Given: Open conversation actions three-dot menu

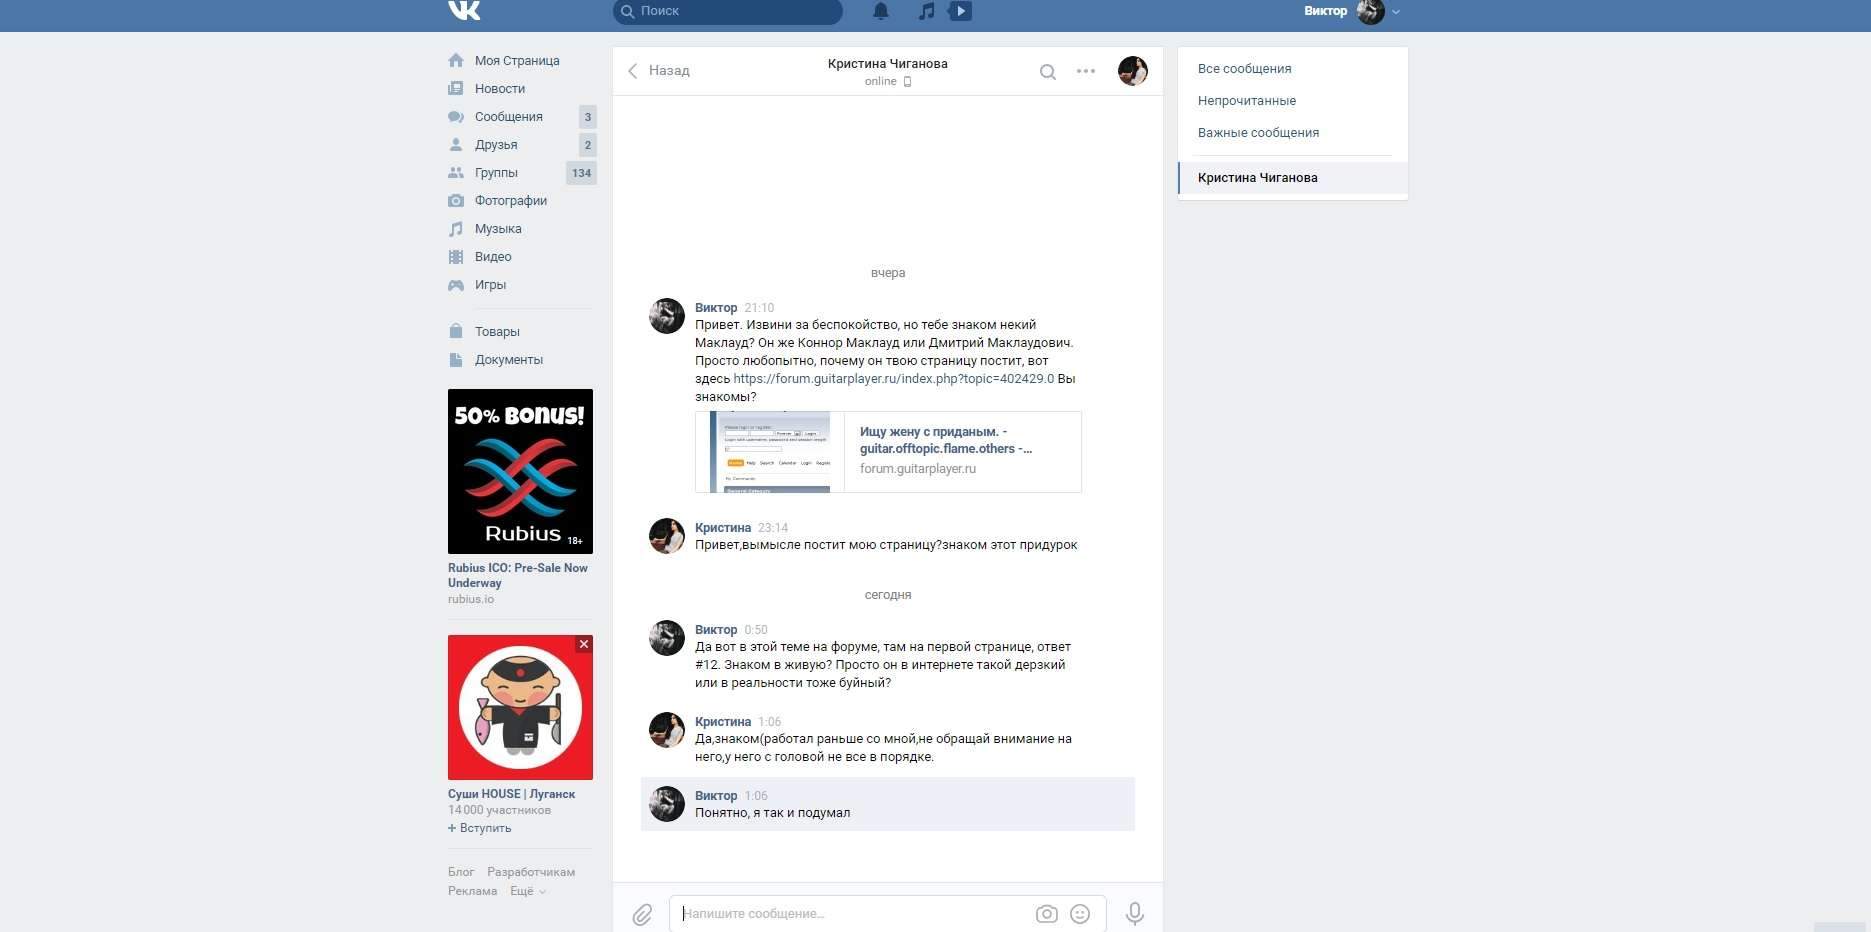Looking at the screenshot, I should coord(1086,71).
